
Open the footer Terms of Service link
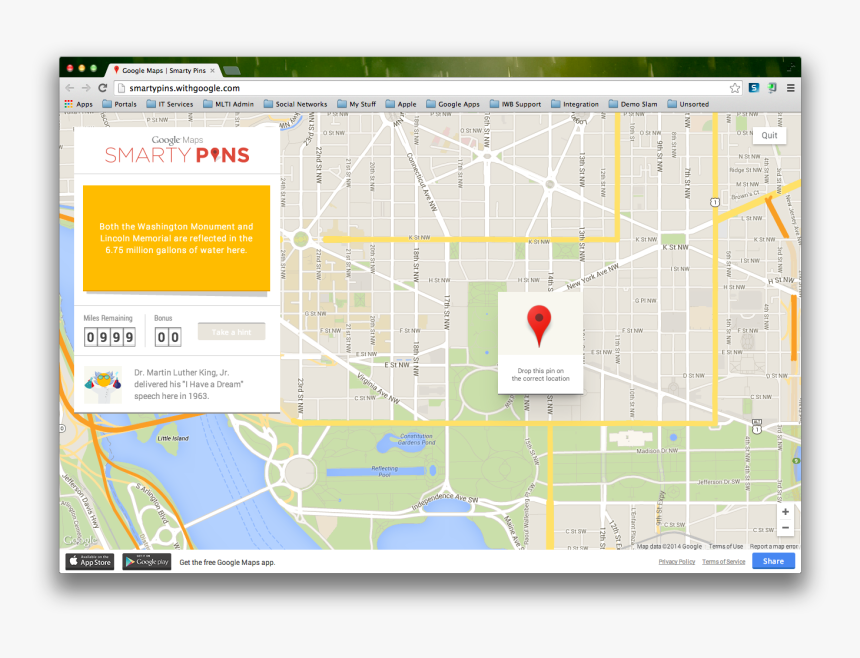tap(723, 561)
